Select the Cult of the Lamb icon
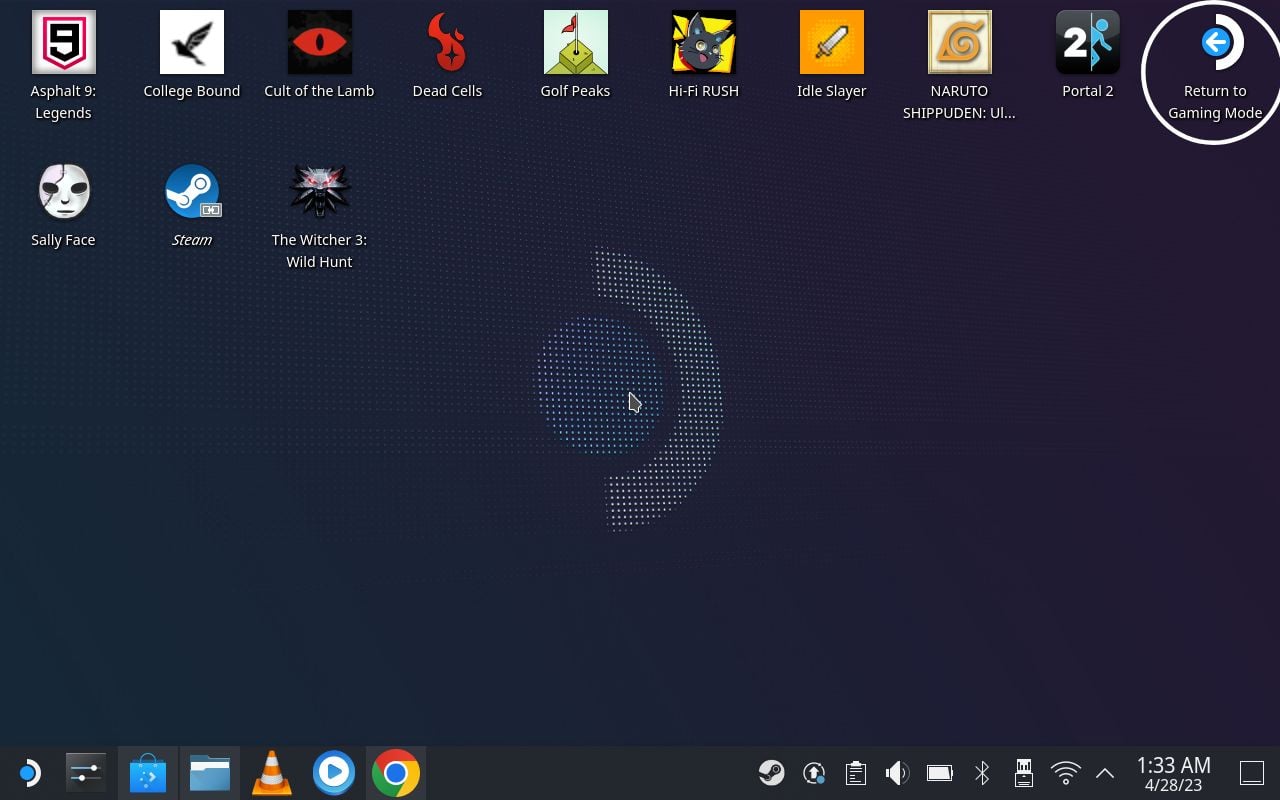This screenshot has height=800, width=1280. click(x=320, y=43)
